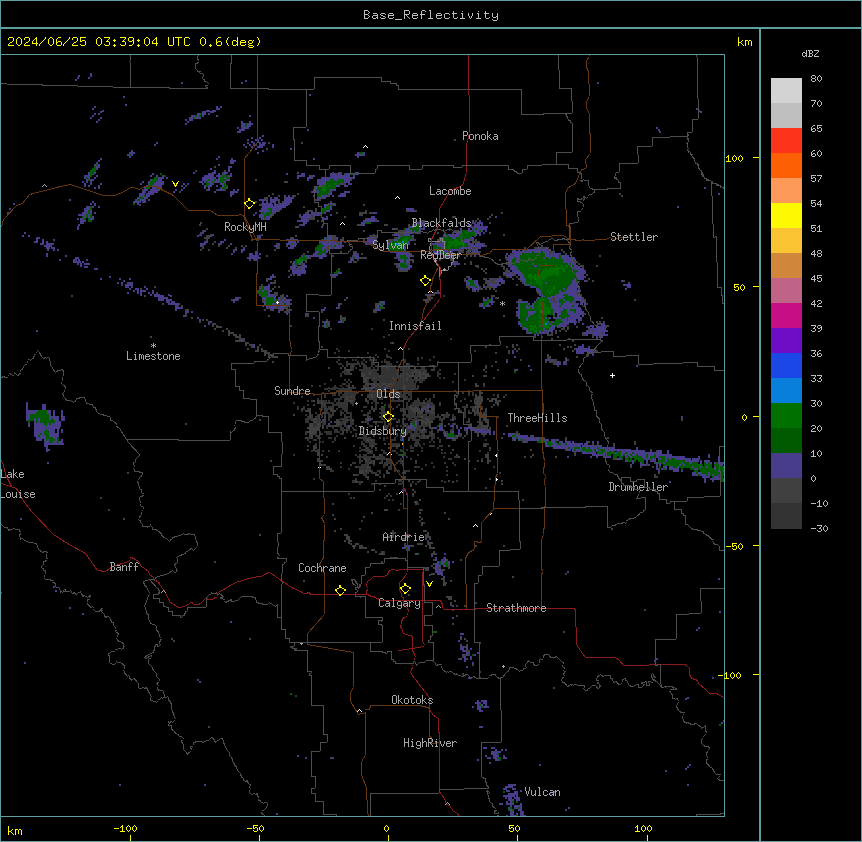This screenshot has width=862, height=842.
Task: Click the yellow v marker east of Calgary
Action: (x=429, y=584)
